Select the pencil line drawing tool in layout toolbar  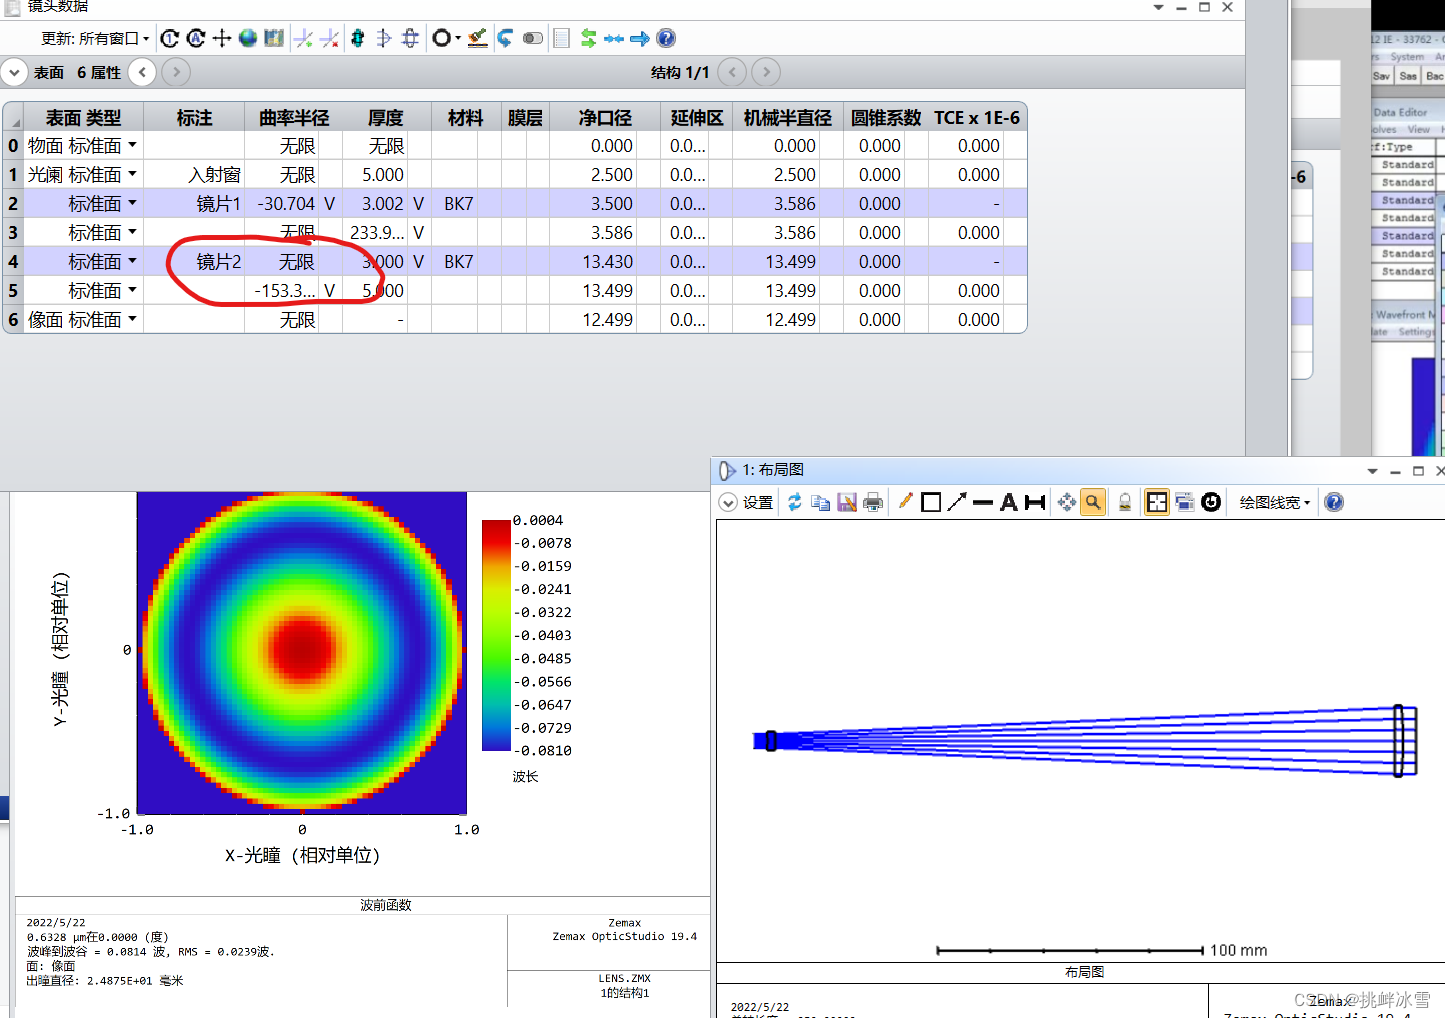tap(905, 502)
